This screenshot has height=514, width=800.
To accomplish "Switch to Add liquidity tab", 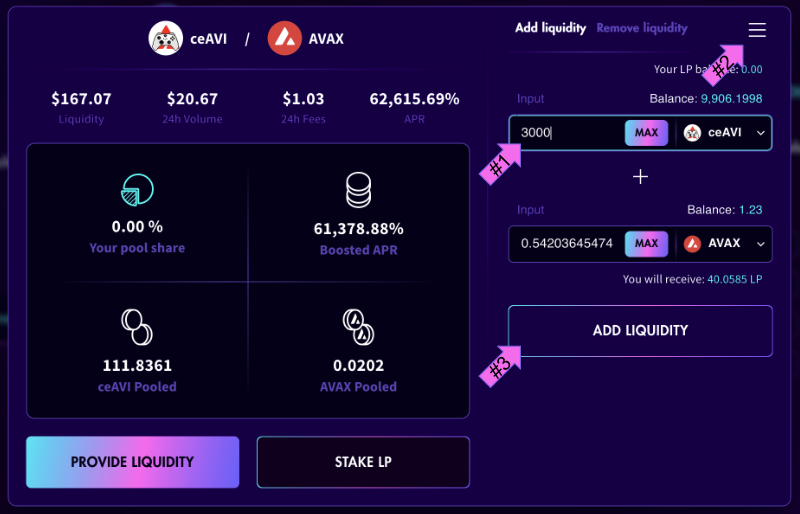I will [550, 28].
